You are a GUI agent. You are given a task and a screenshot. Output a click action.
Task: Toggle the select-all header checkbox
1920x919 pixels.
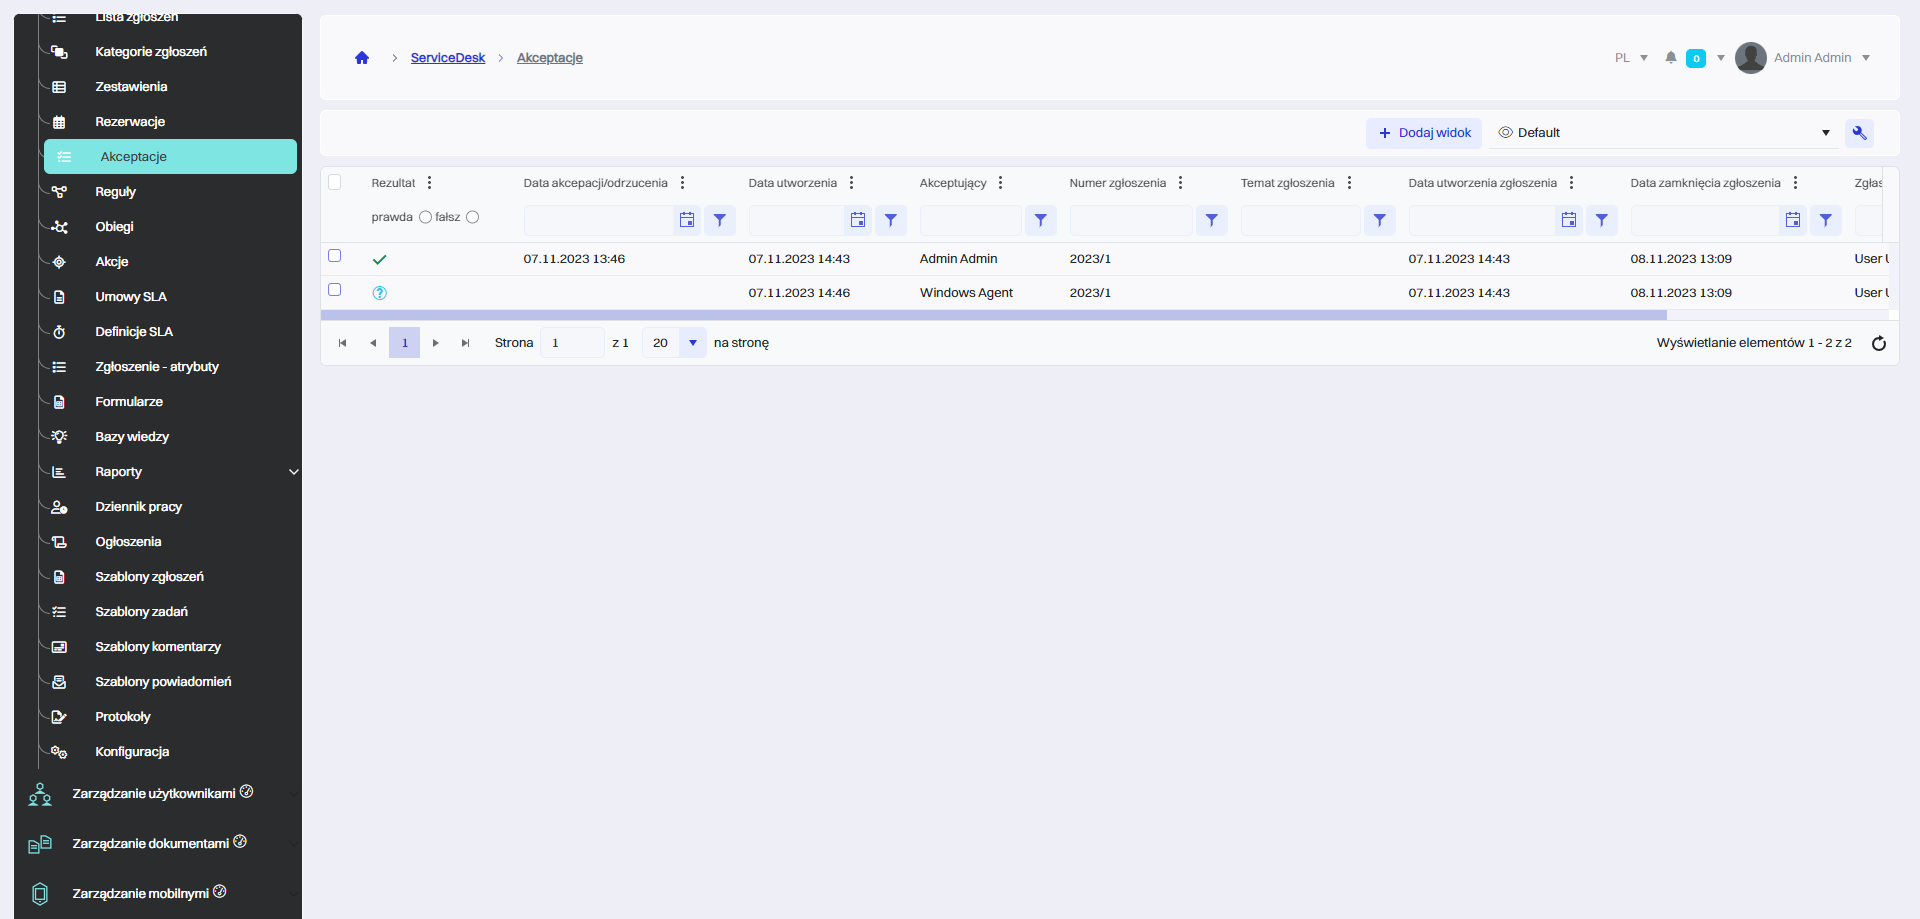point(335,182)
